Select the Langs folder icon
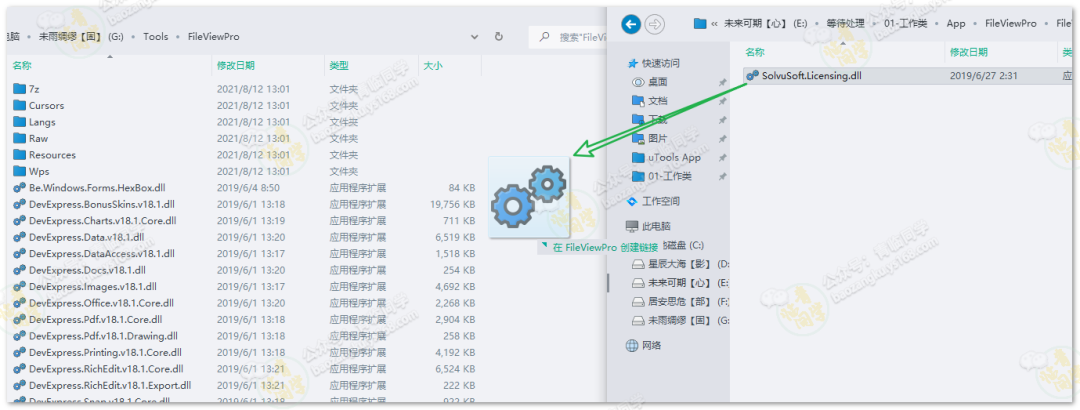Screen dimensions: 1080x410 (19, 122)
